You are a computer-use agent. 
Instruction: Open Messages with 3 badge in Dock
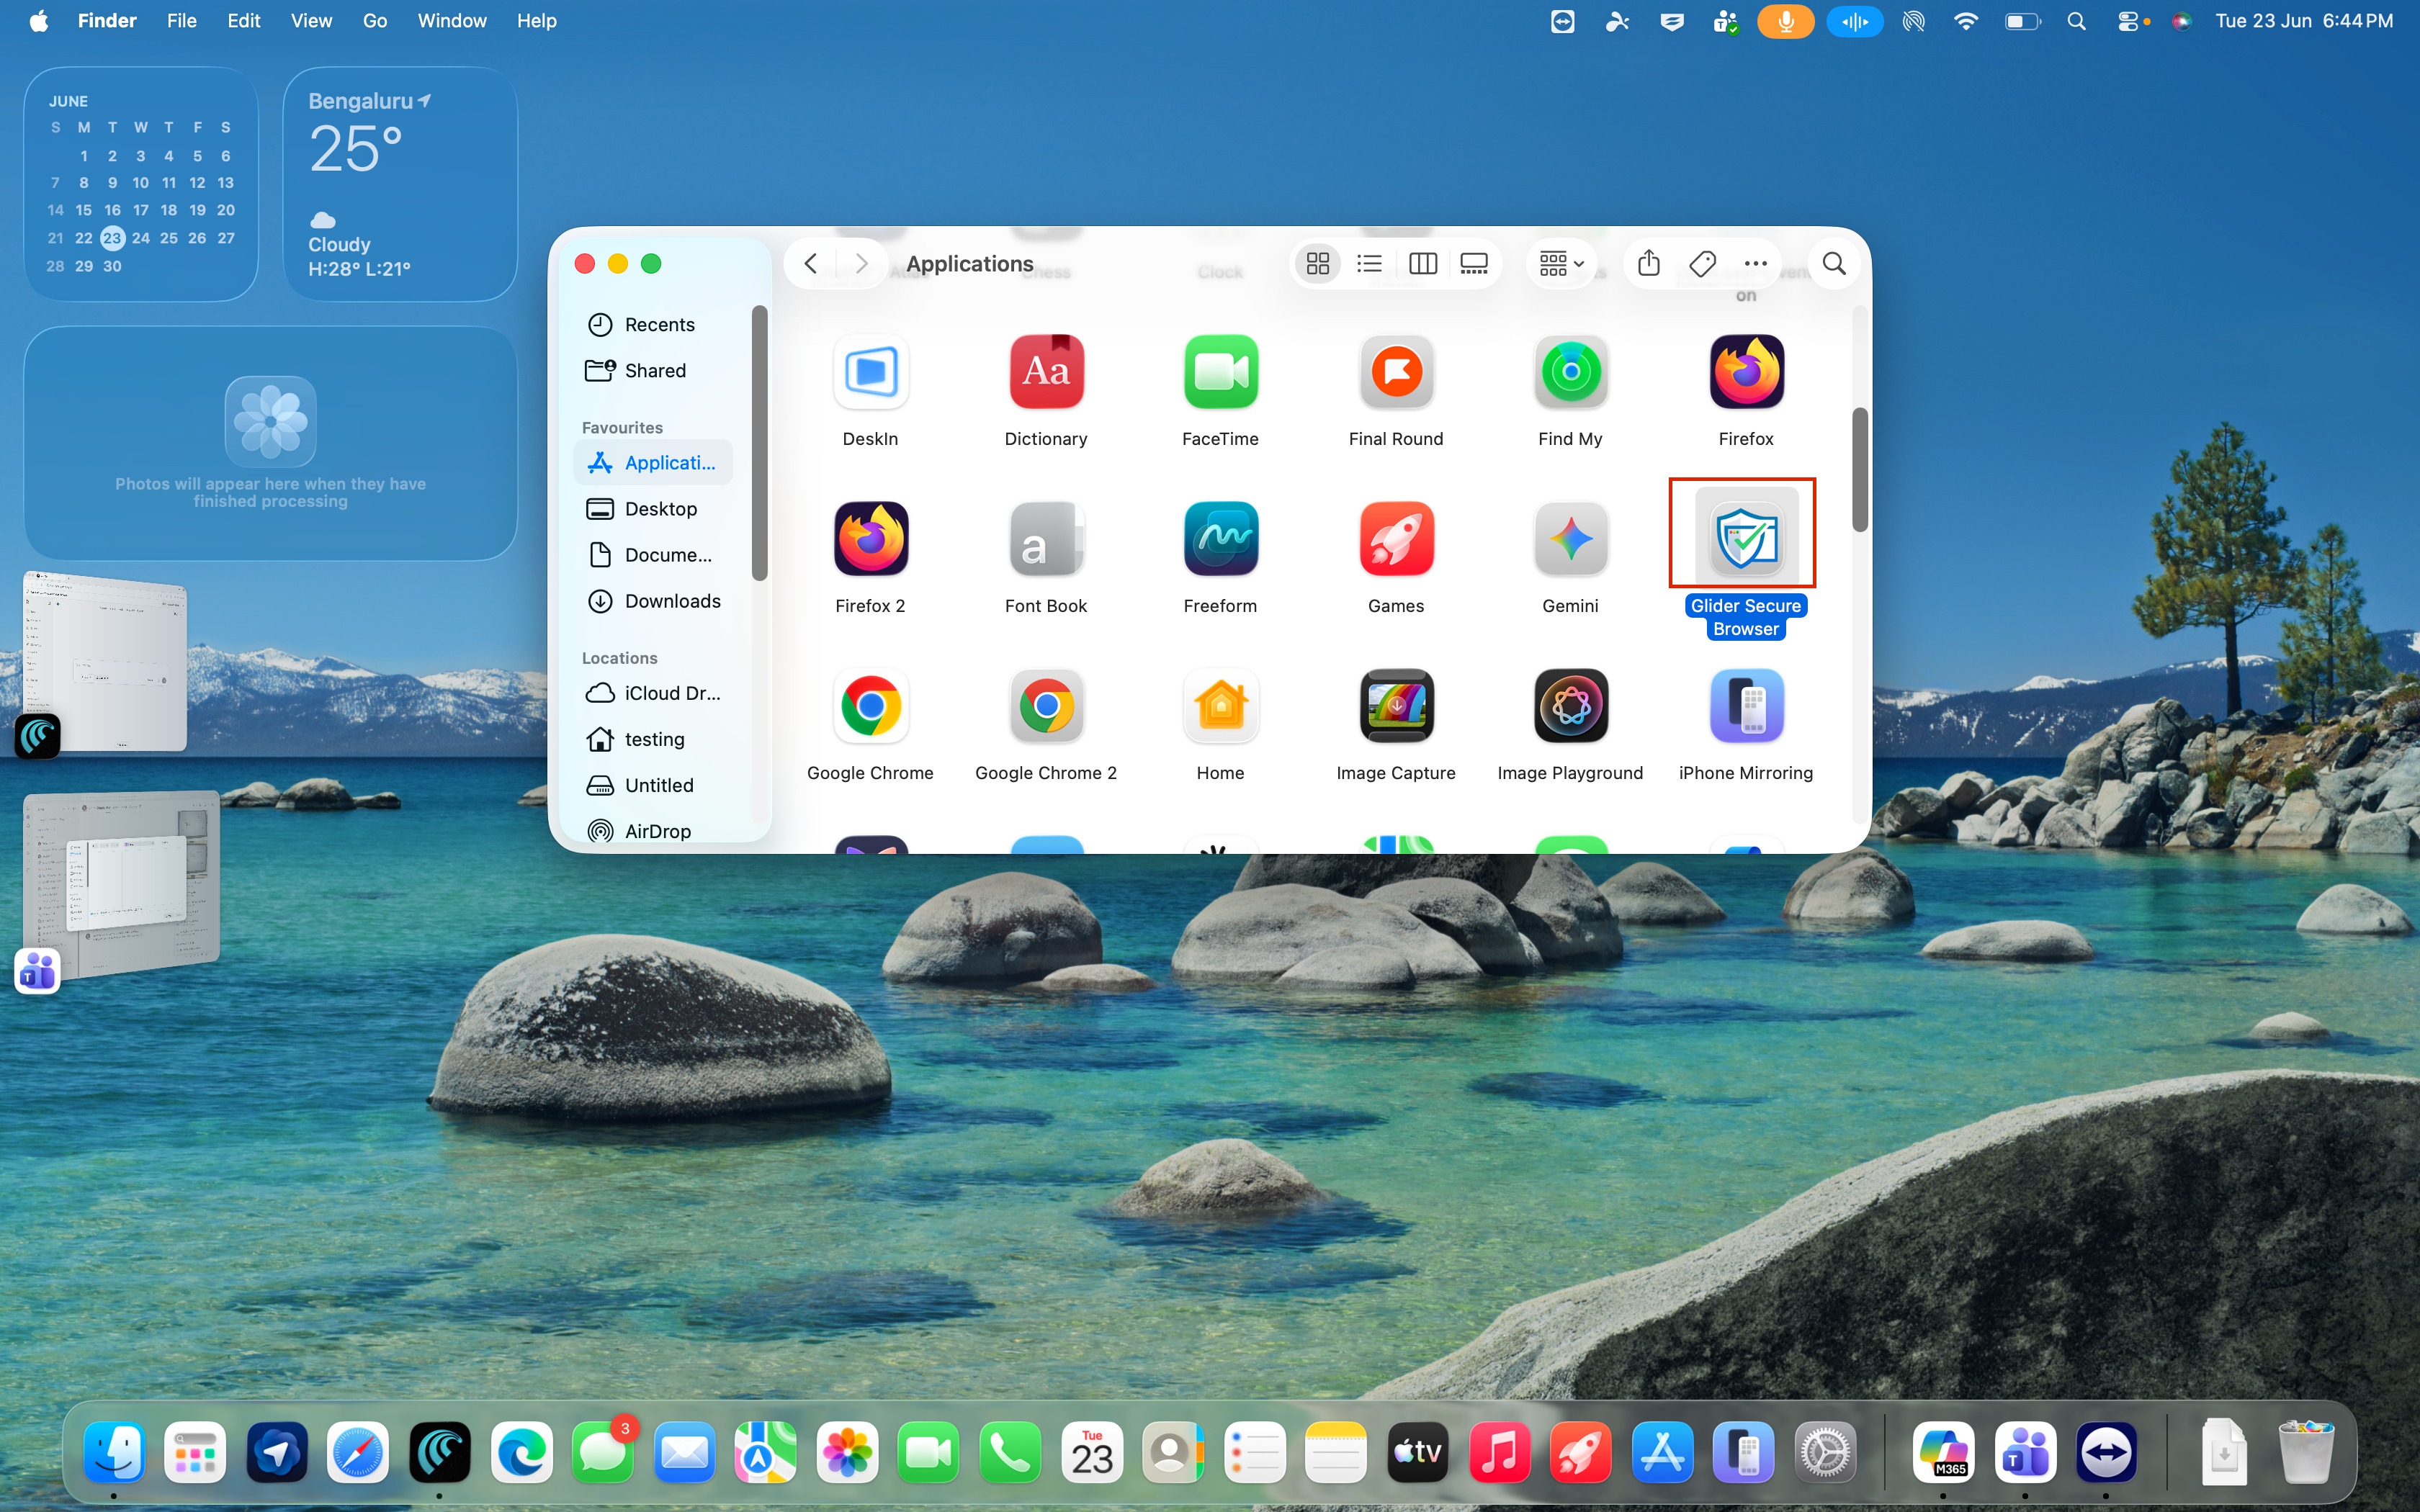pos(603,1452)
